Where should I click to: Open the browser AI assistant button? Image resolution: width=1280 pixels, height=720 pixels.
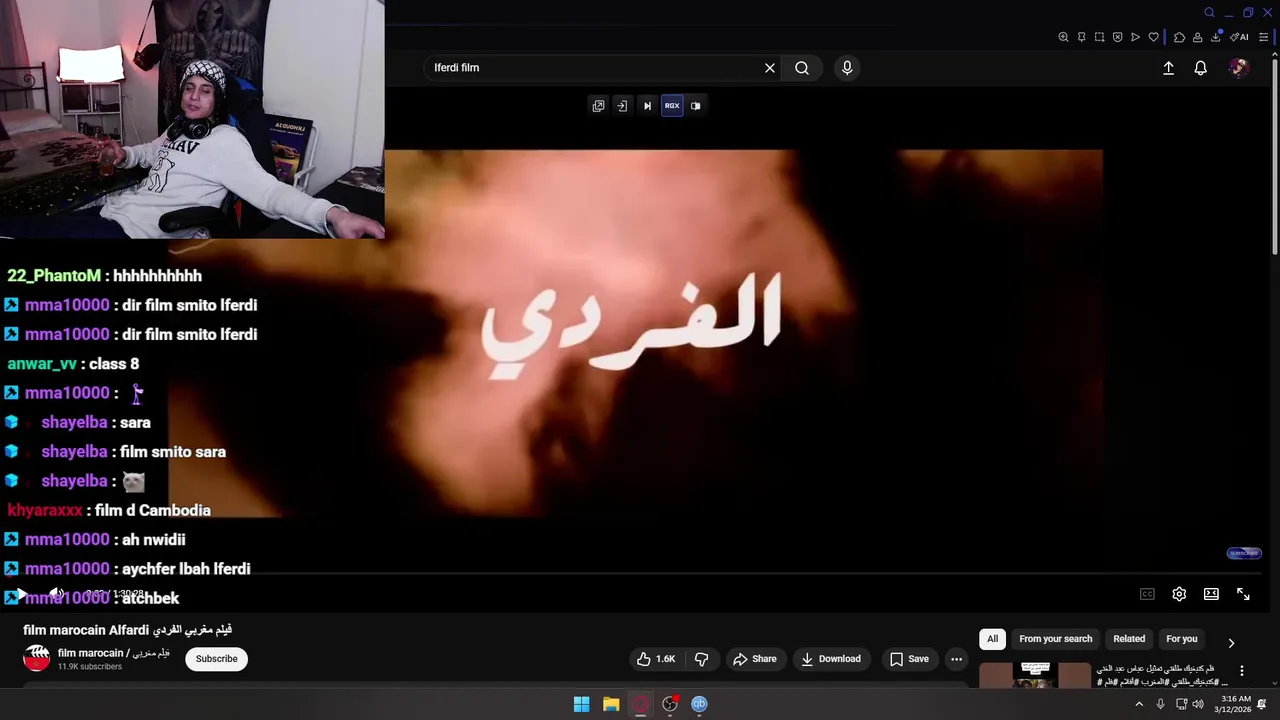coord(1240,37)
